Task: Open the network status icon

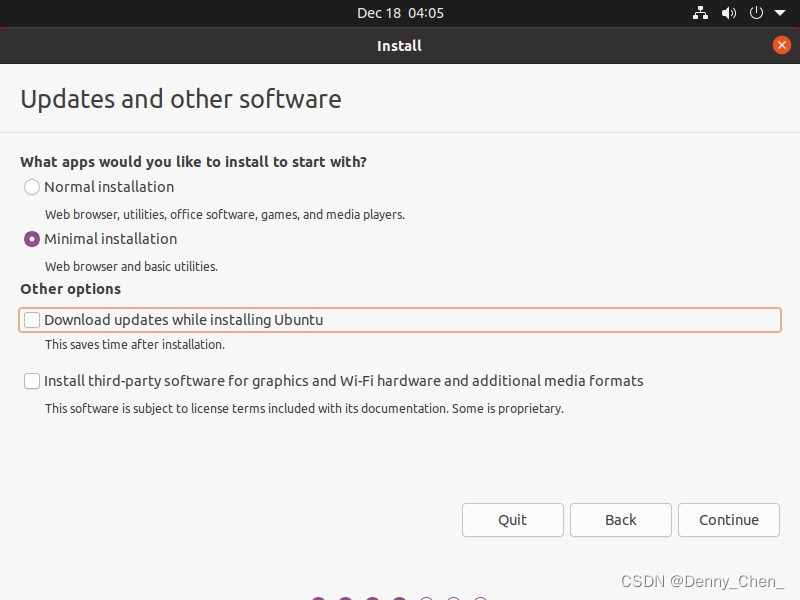Action: coord(700,13)
